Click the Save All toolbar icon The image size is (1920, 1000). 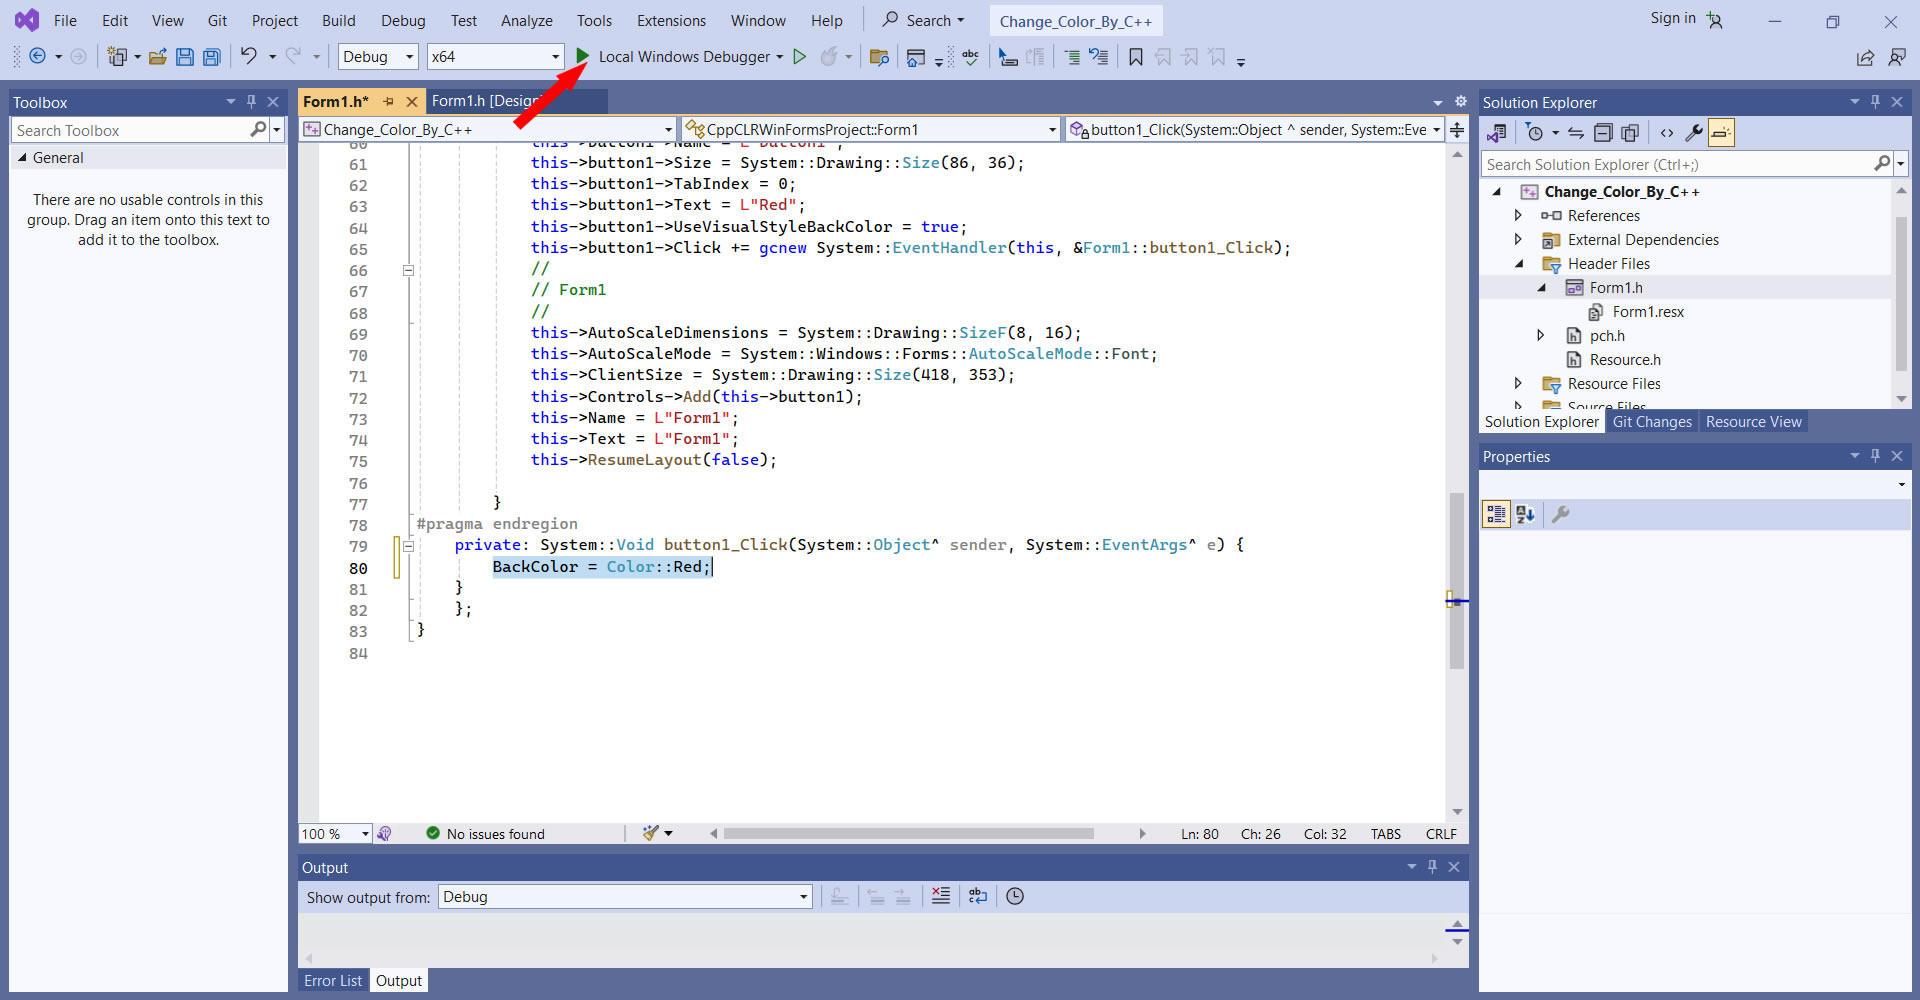[211, 57]
